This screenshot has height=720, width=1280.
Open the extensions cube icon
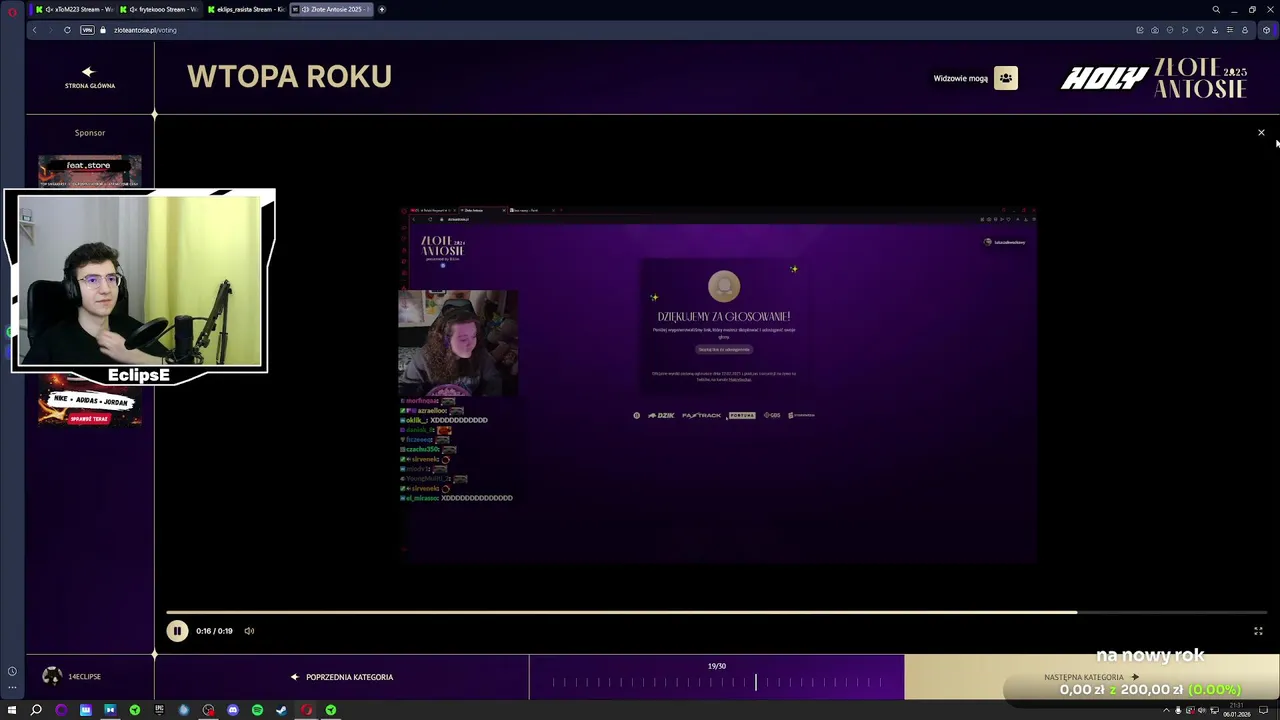1266,30
